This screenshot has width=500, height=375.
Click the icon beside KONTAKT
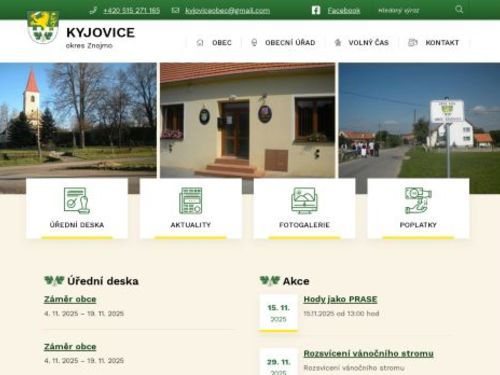[413, 43]
